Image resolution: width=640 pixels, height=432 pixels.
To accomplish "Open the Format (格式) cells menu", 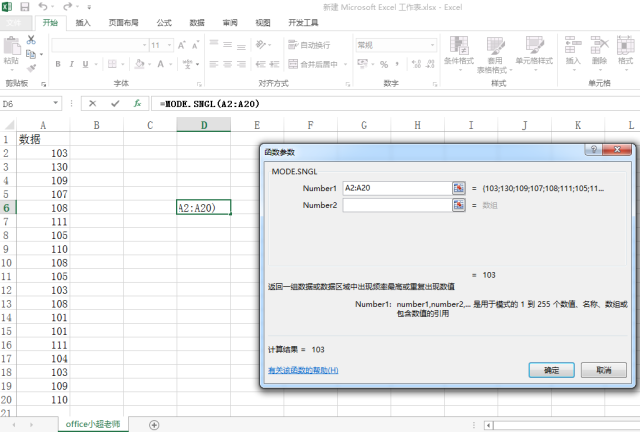I will tap(625, 52).
